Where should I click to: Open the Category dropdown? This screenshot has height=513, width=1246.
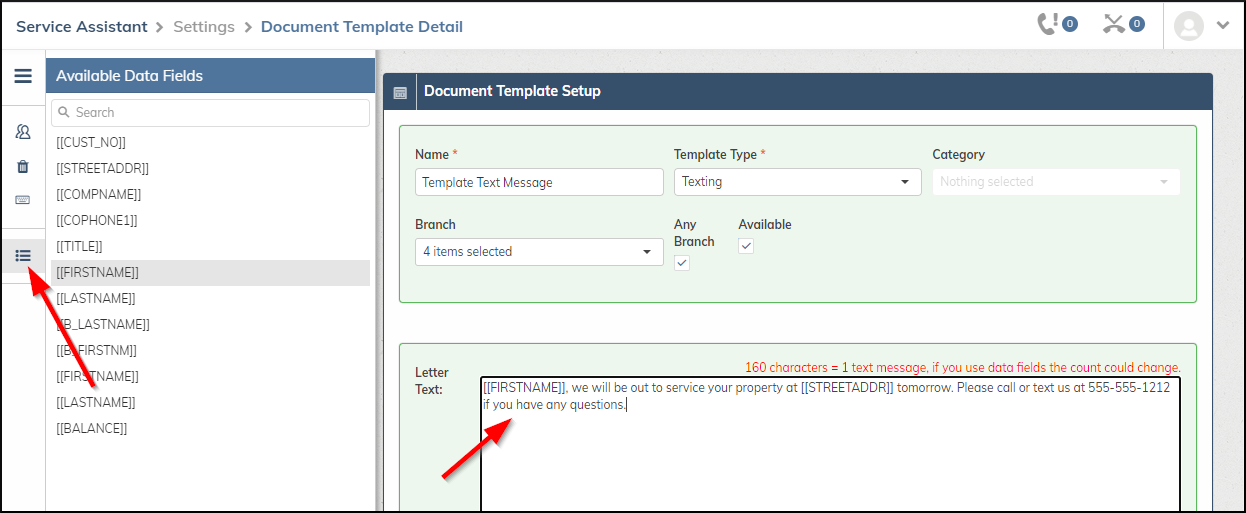point(1055,182)
